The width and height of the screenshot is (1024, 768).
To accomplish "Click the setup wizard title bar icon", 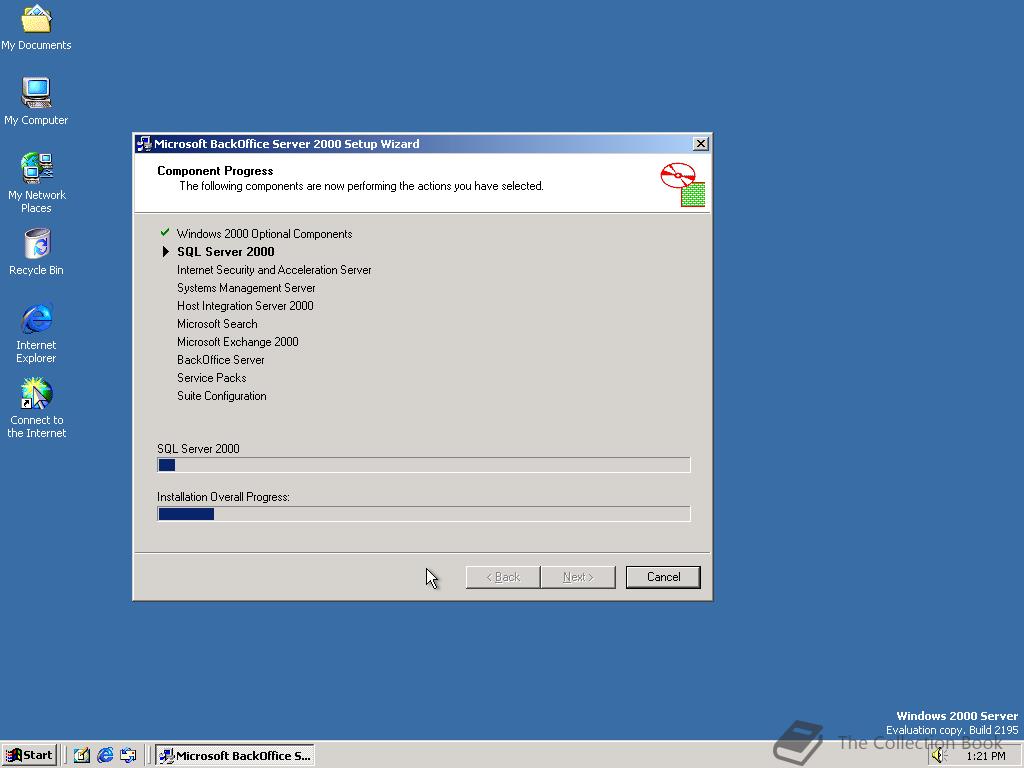I will (x=144, y=144).
